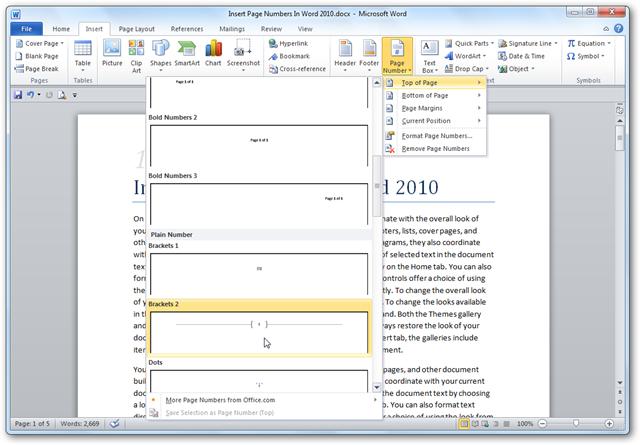640x445 pixels.
Task: Switch to Print Layout view
Action: [464, 424]
